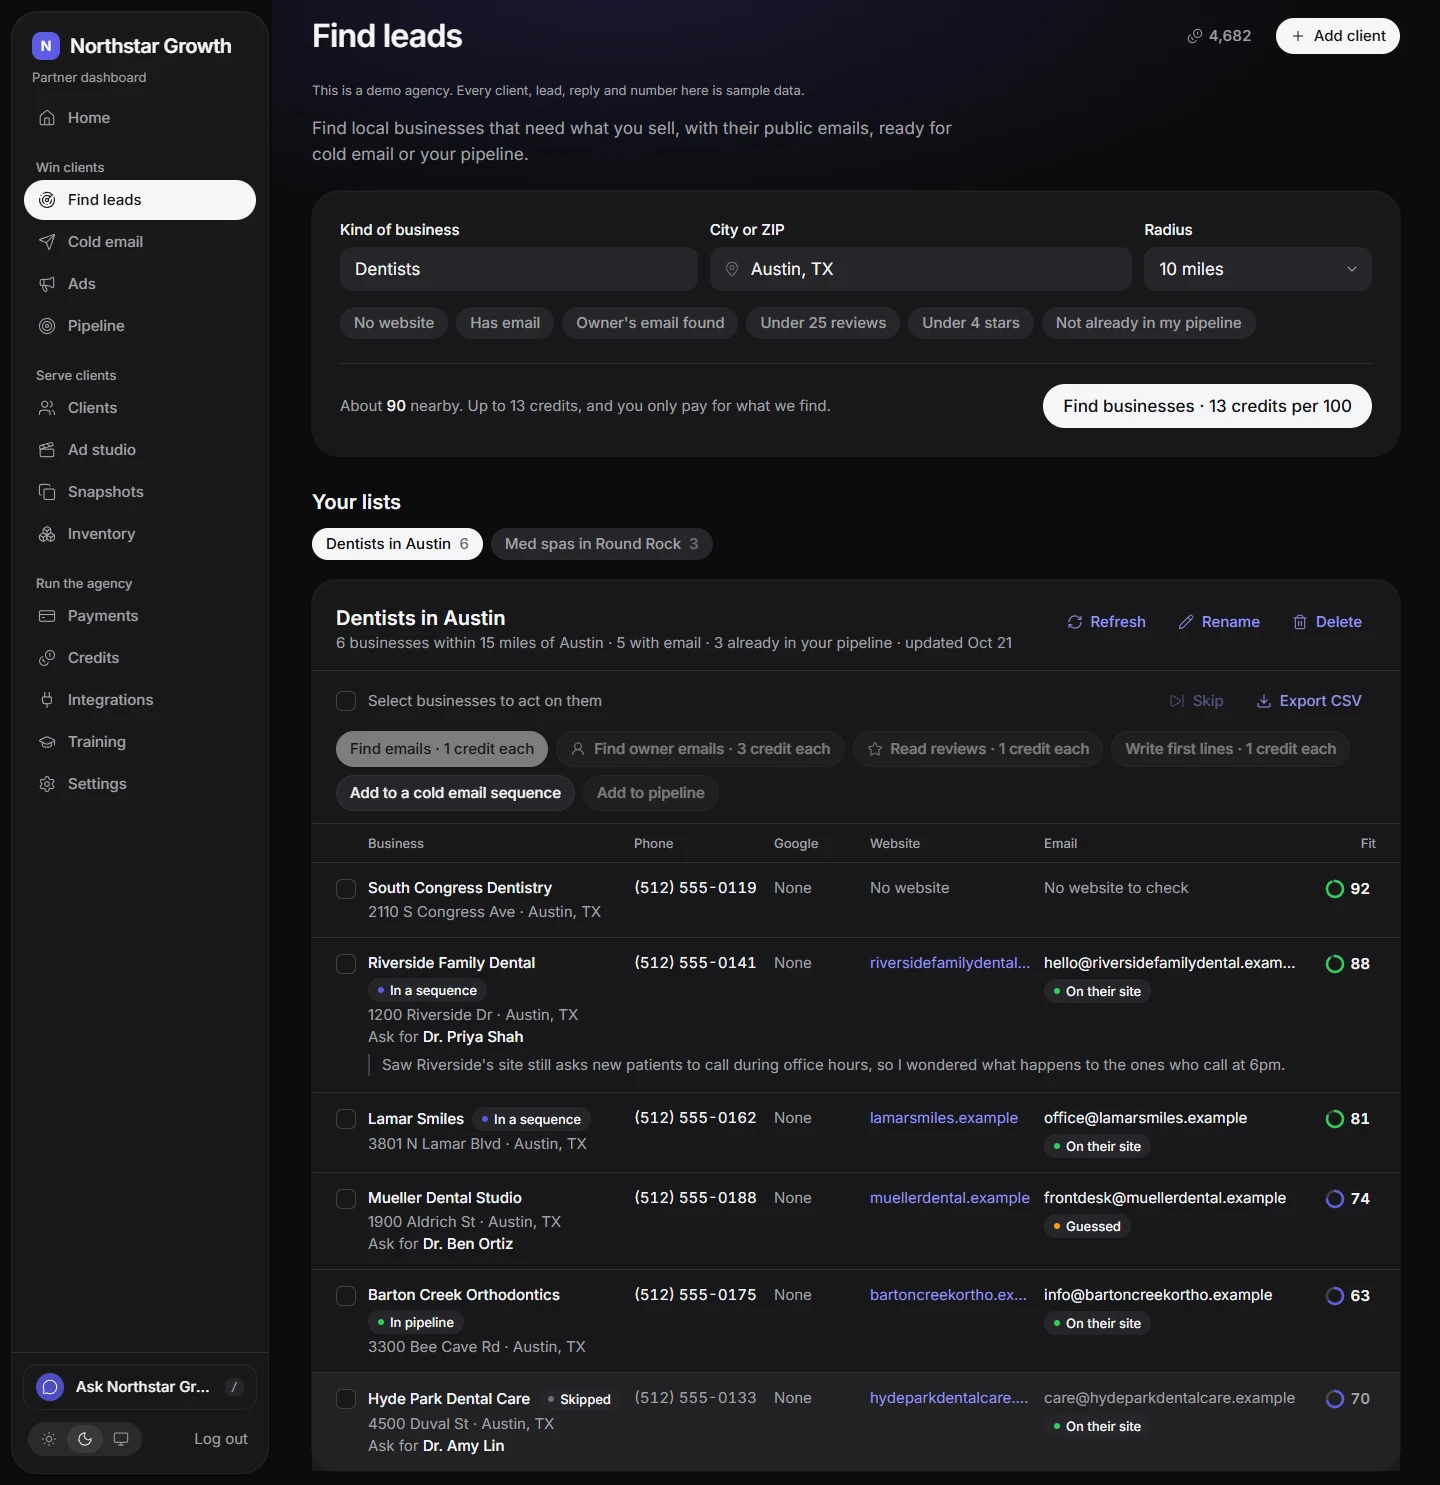This screenshot has height=1485, width=1440.
Task: Add selection to a cold email sequence
Action: pyautogui.click(x=455, y=793)
